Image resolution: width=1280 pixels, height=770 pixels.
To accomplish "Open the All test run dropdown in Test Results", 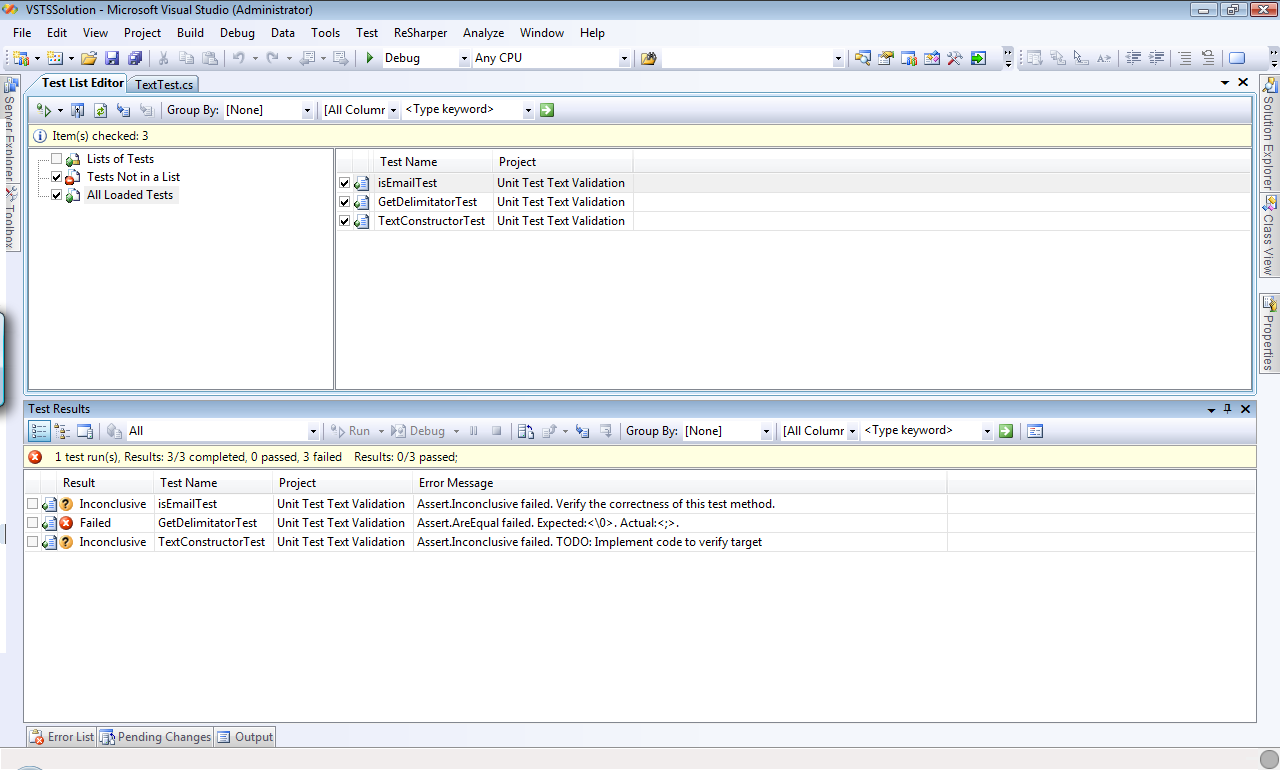I will point(313,431).
